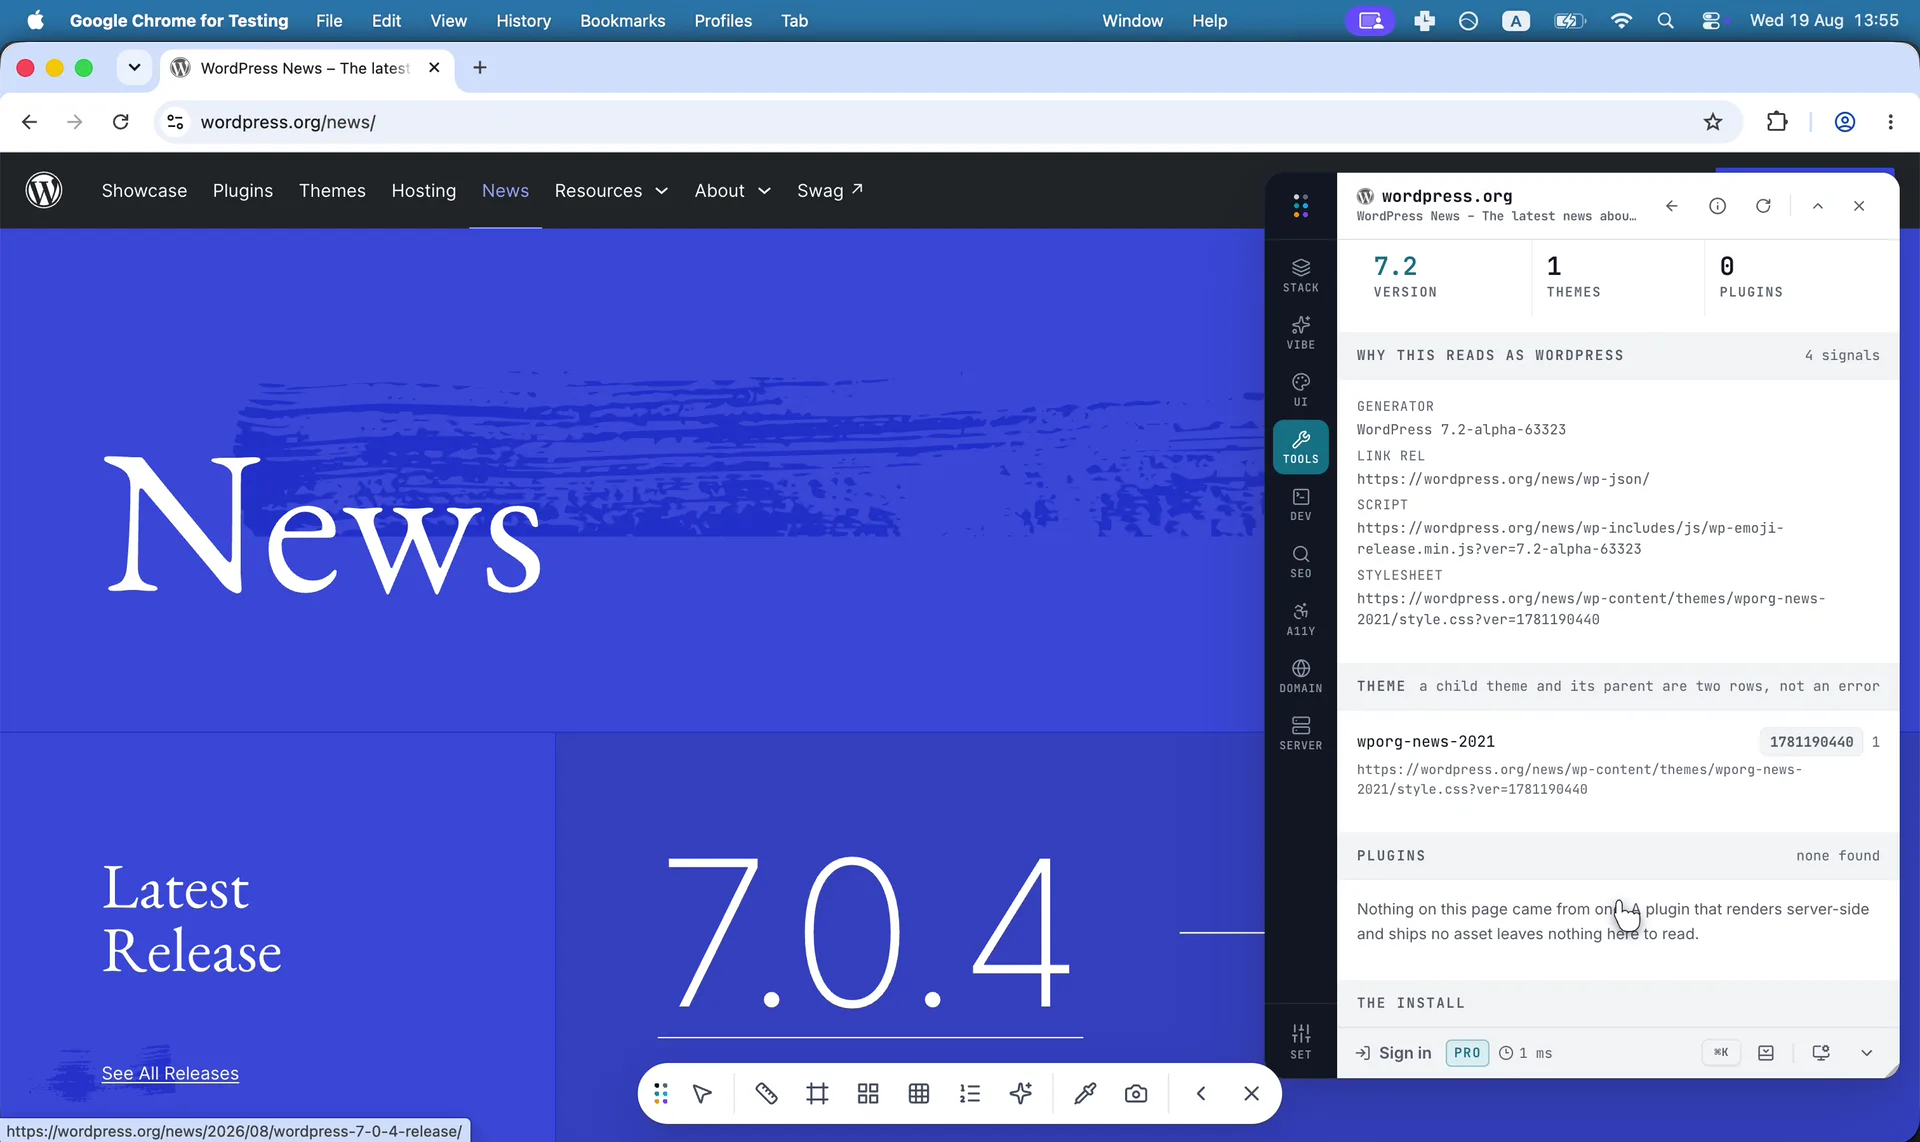The width and height of the screenshot is (1920, 1142).
Task: Click See All Releases link
Action: click(170, 1073)
